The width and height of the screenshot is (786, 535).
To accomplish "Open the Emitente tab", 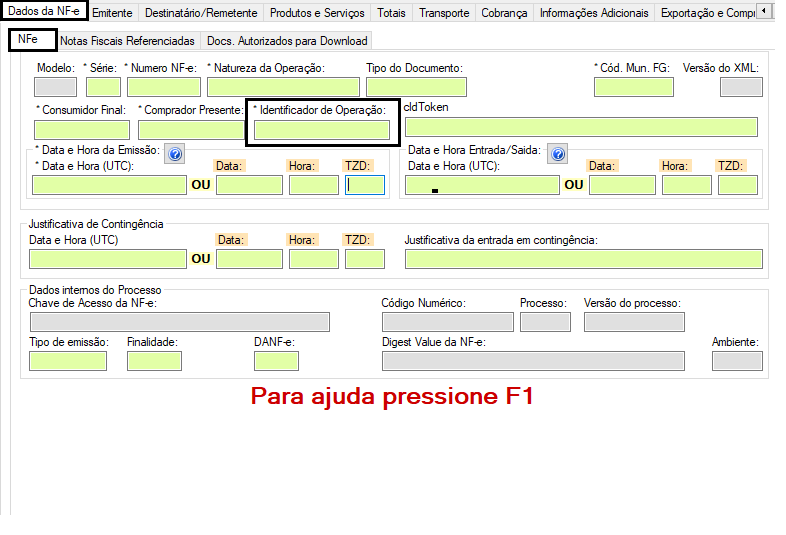I will click(112, 13).
